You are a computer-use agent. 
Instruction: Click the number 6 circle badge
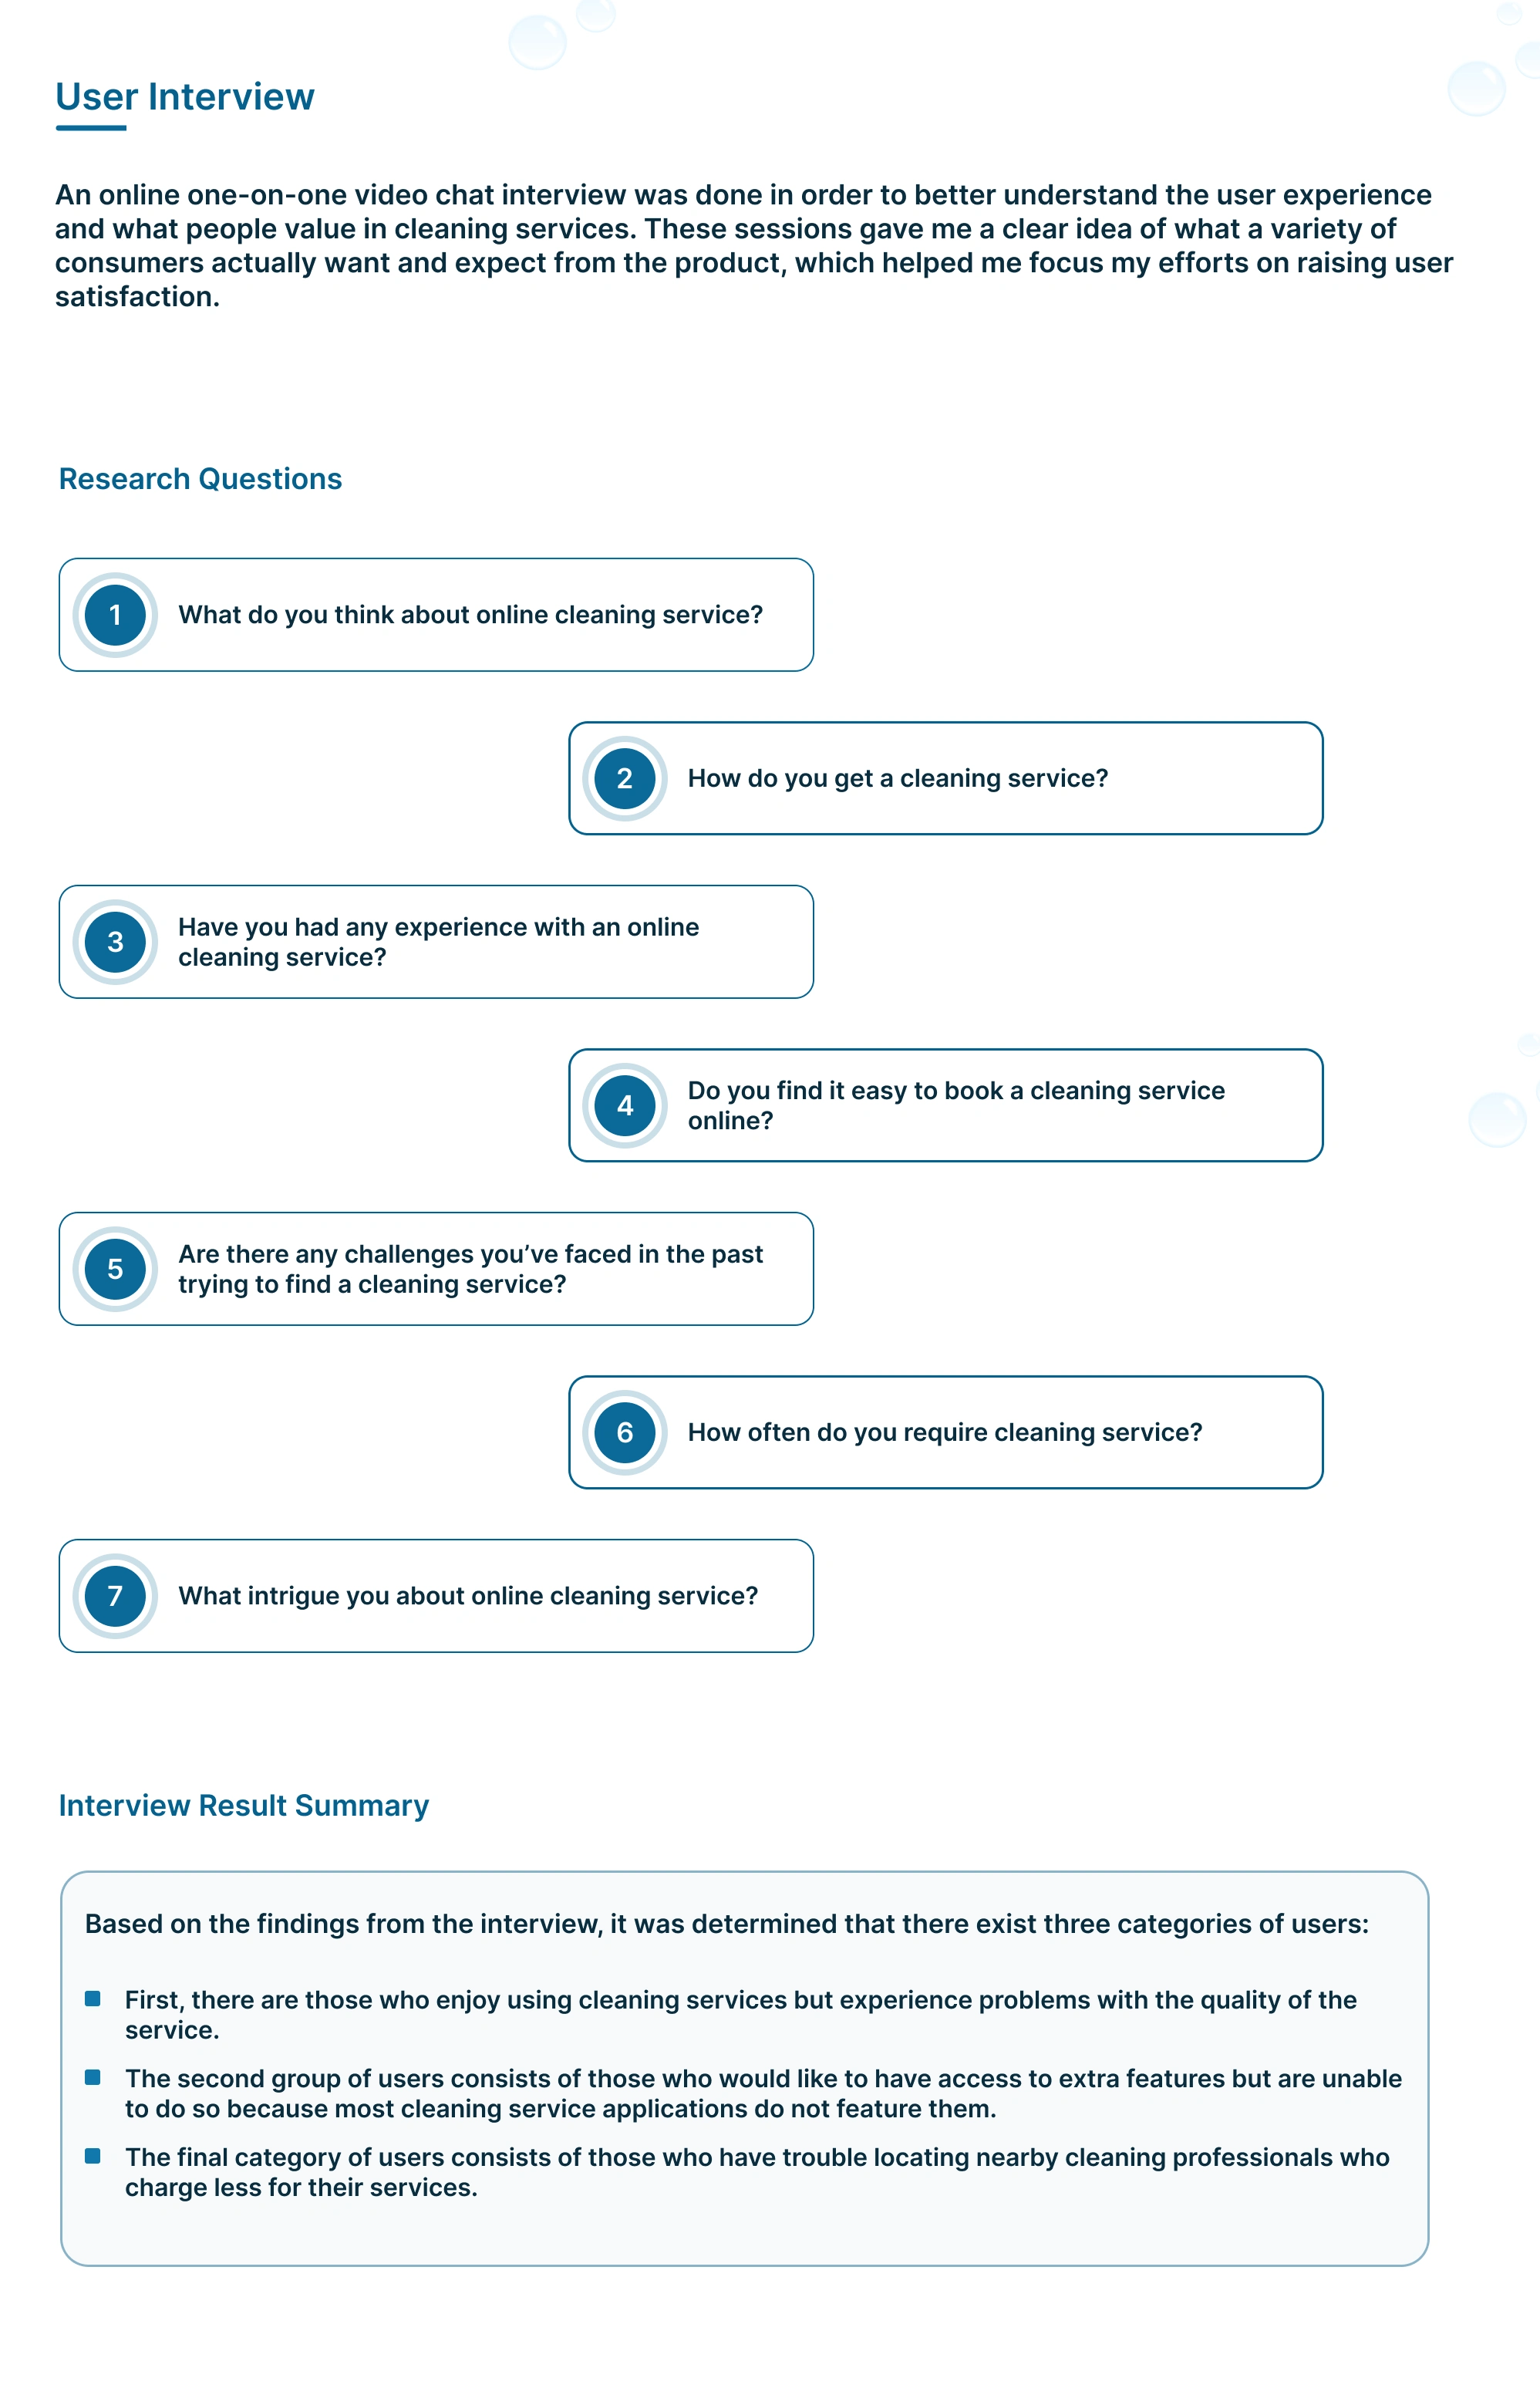point(625,1432)
